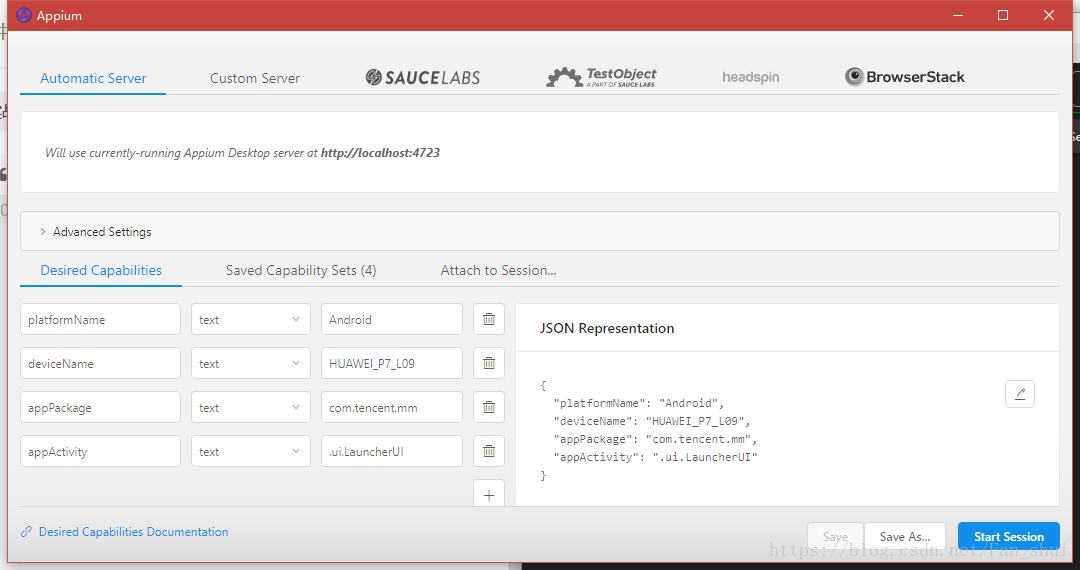Click the disabled Save button
The image size is (1080, 570).
[835, 536]
